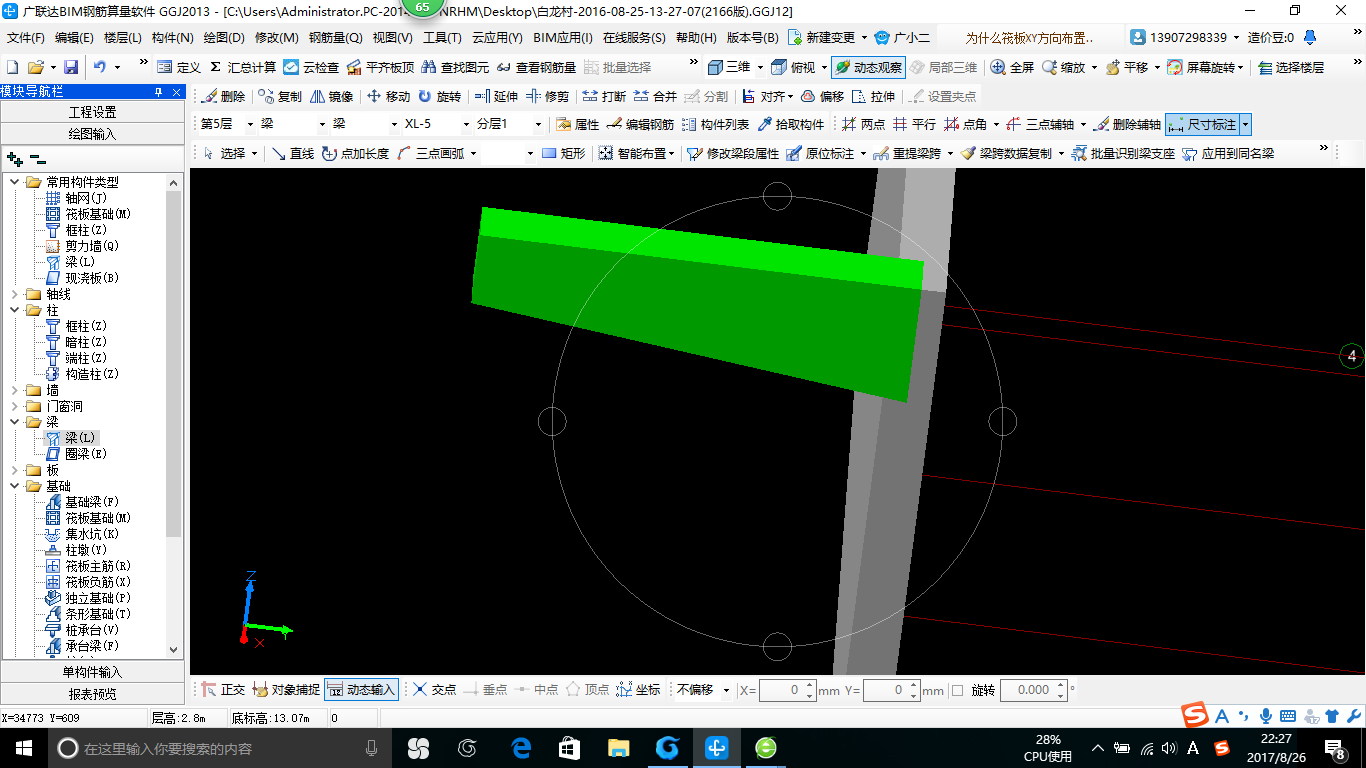Open 云检查 cloud check
This screenshot has width=1366, height=768.
coord(311,67)
